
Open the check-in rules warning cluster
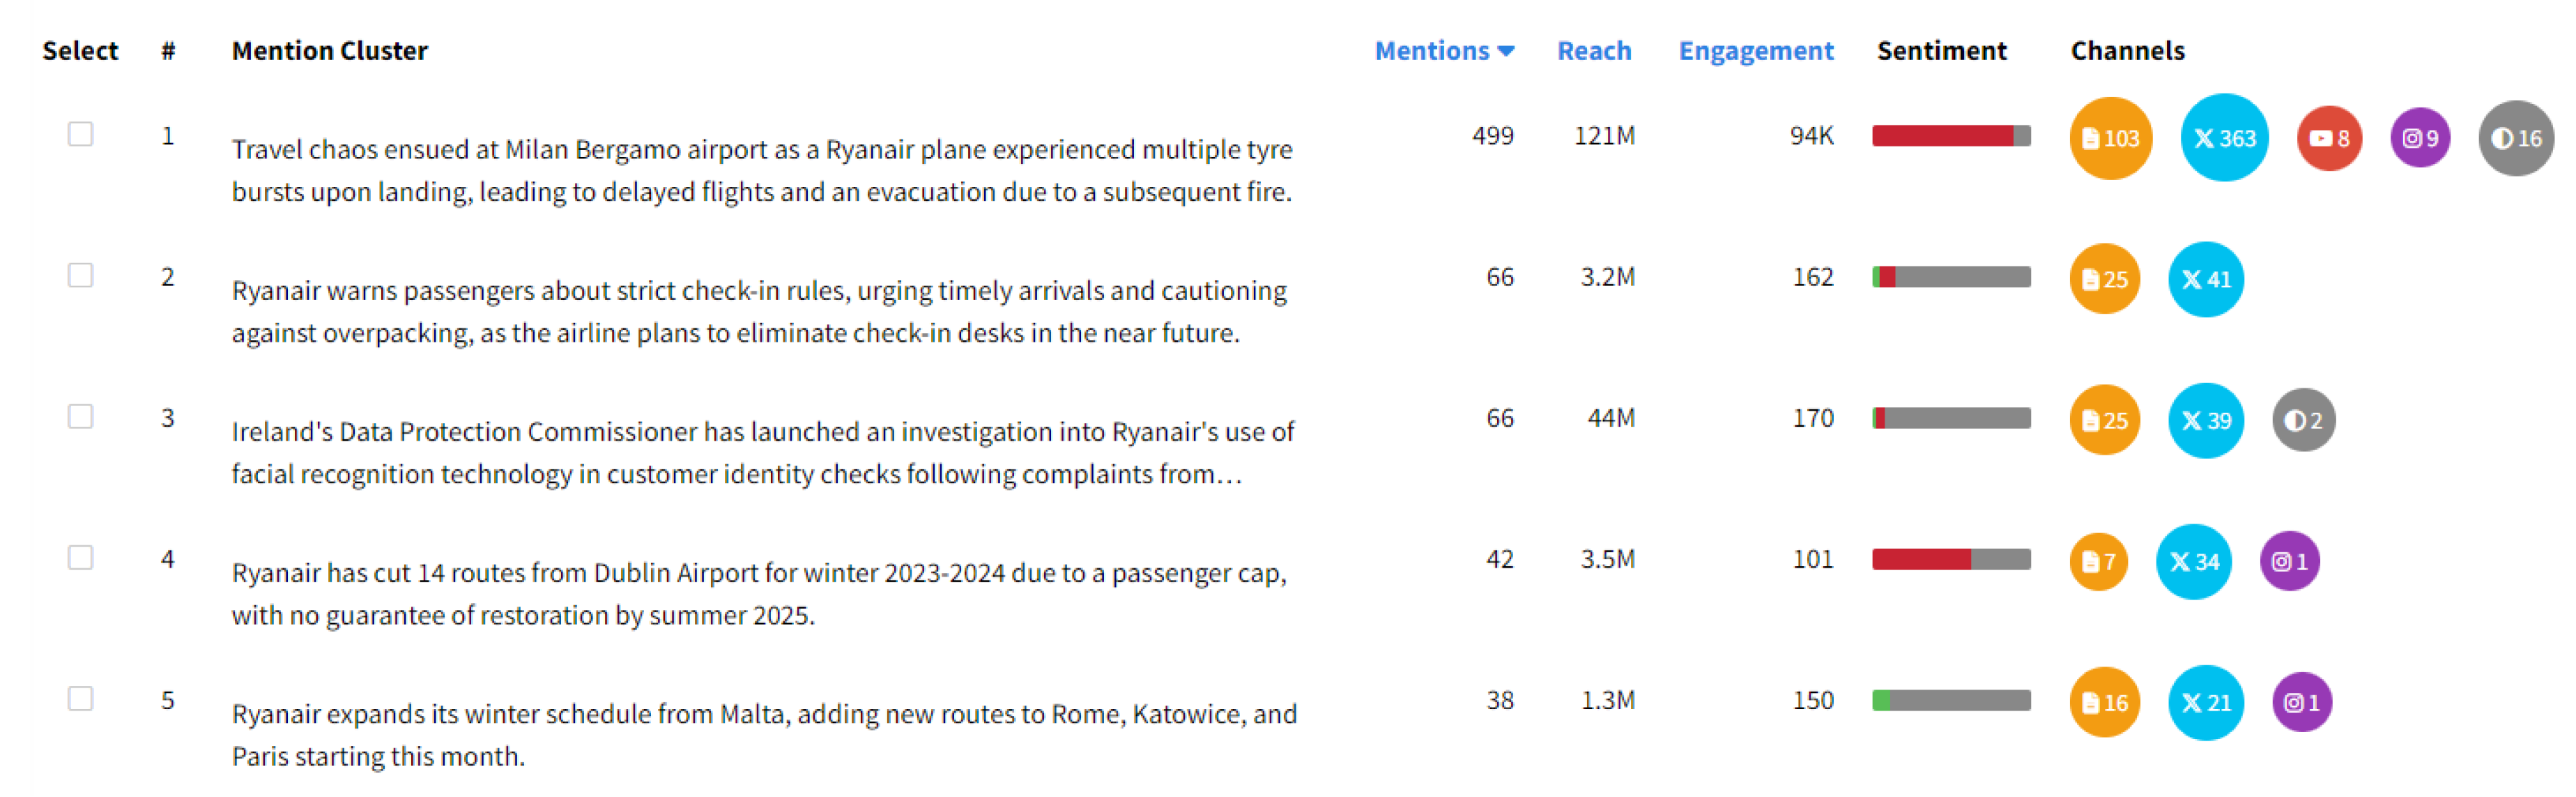point(758,311)
